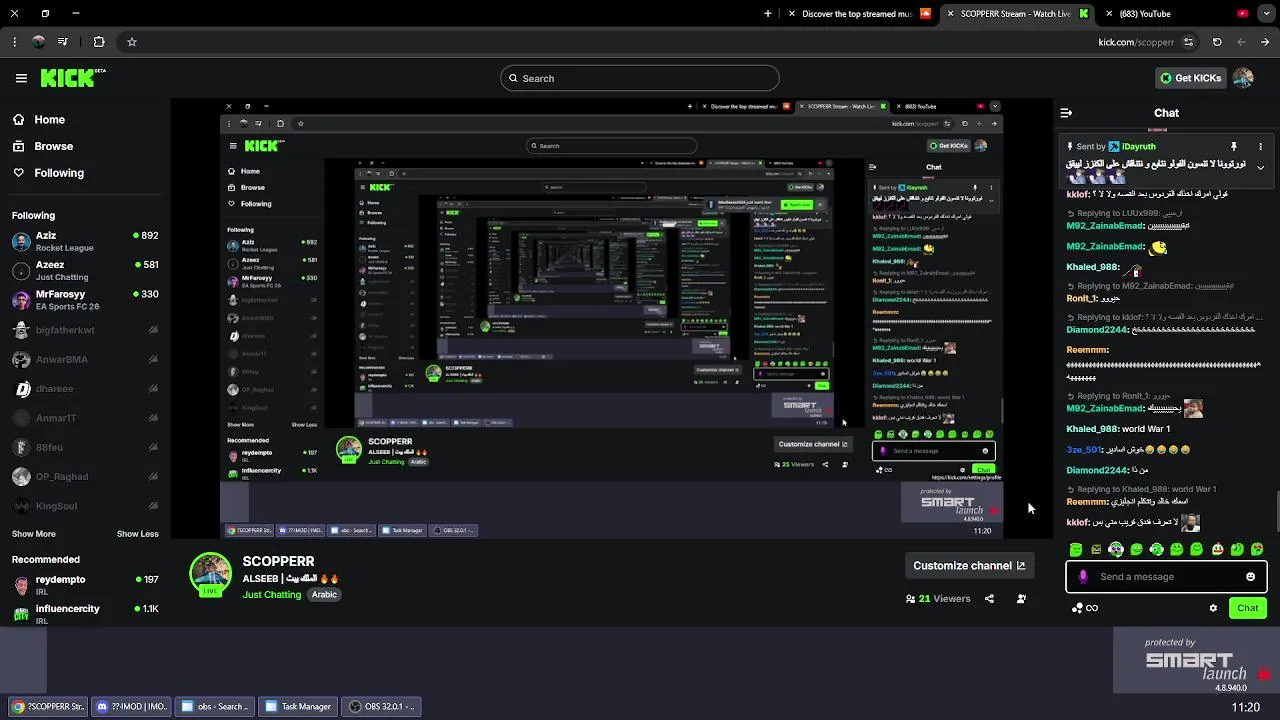Send message with the green Chat button
Viewport: 1280px width, 720px height.
point(1247,608)
